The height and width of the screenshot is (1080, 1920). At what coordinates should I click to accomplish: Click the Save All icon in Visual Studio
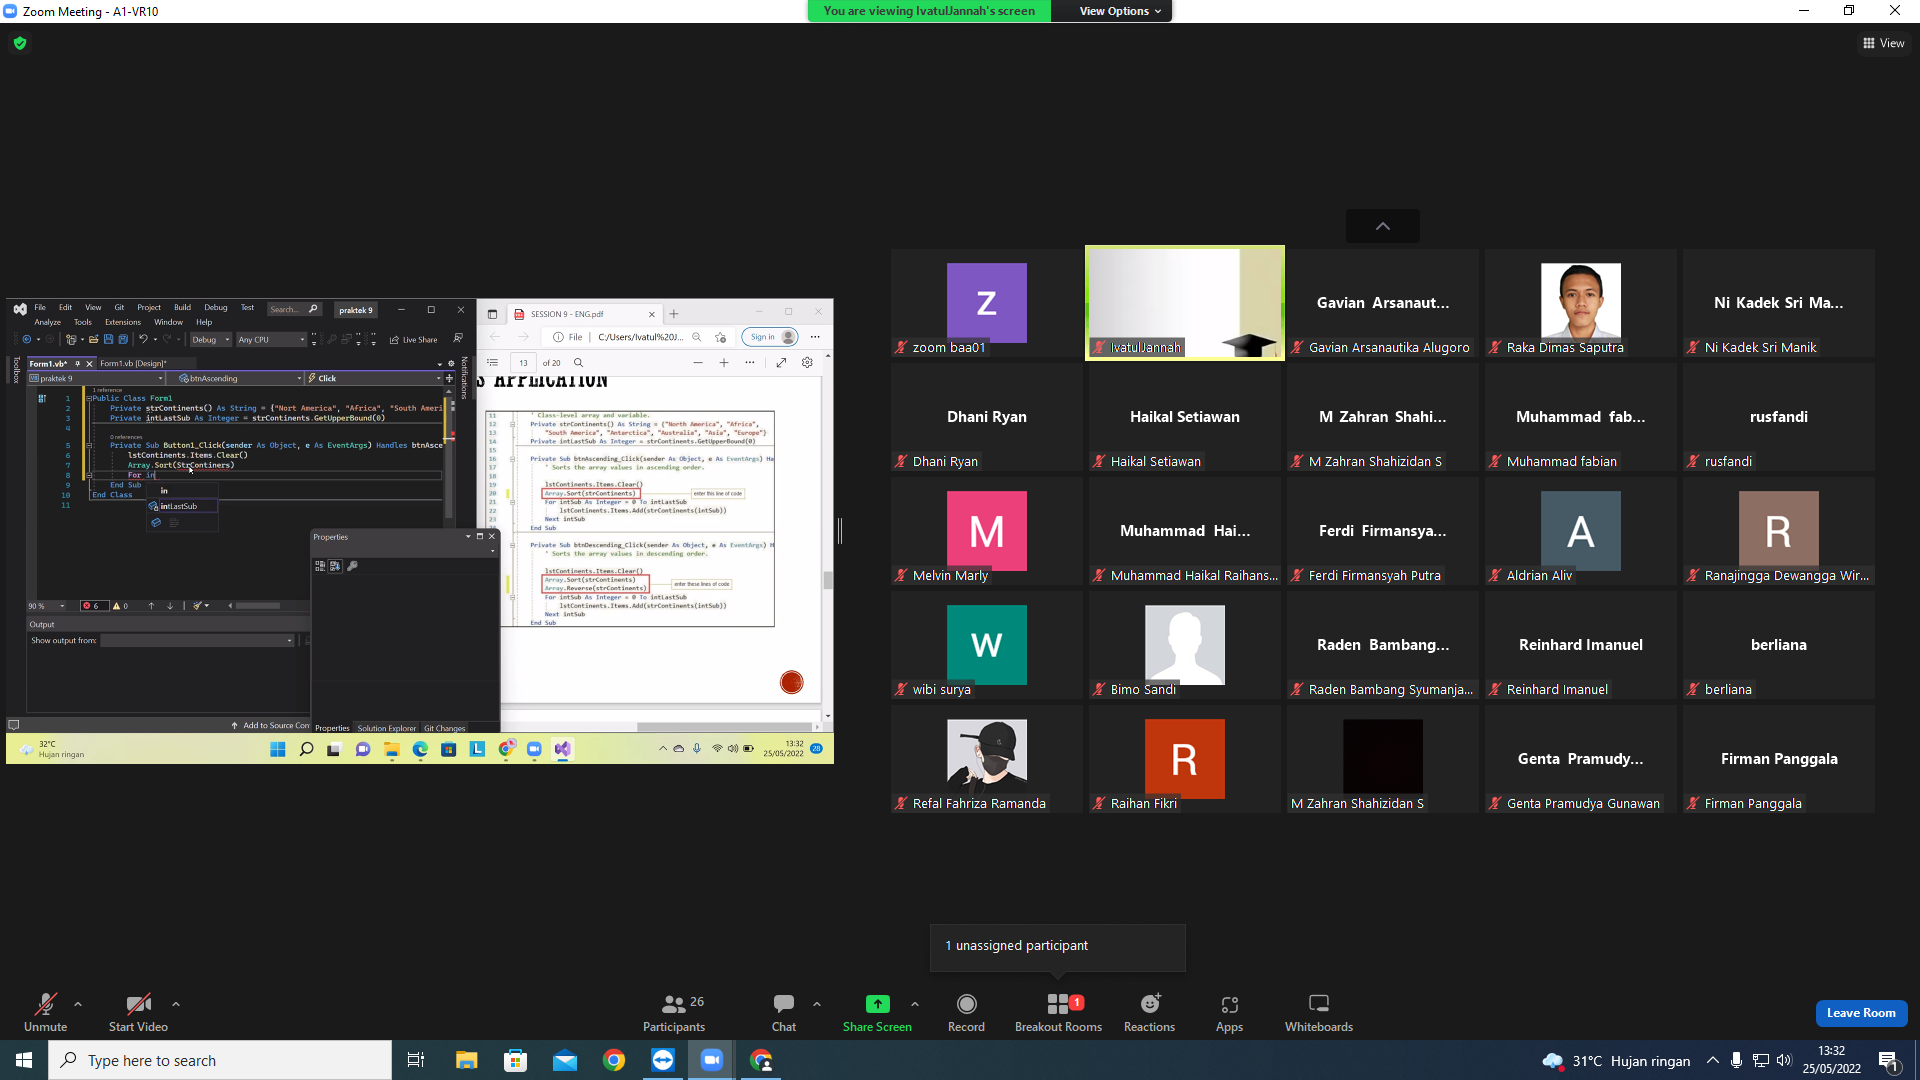pyautogui.click(x=121, y=340)
